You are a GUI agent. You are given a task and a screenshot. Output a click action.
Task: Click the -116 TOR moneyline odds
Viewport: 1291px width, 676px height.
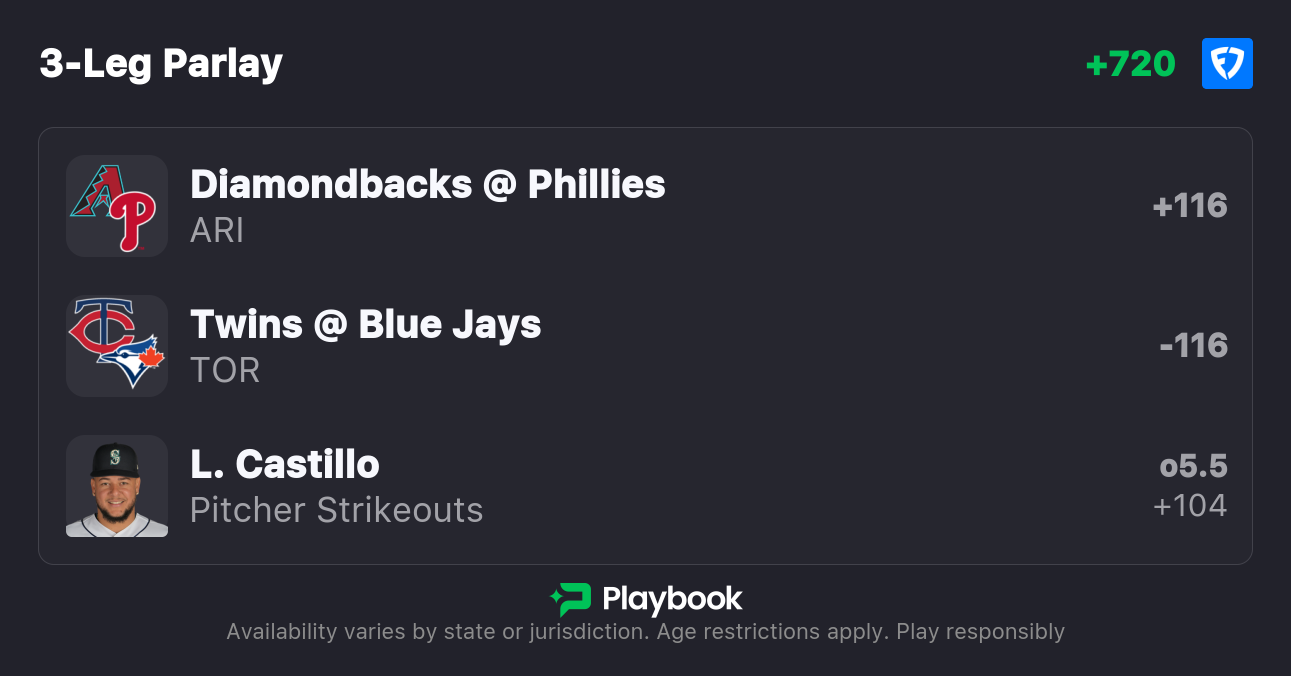pyautogui.click(x=1193, y=346)
